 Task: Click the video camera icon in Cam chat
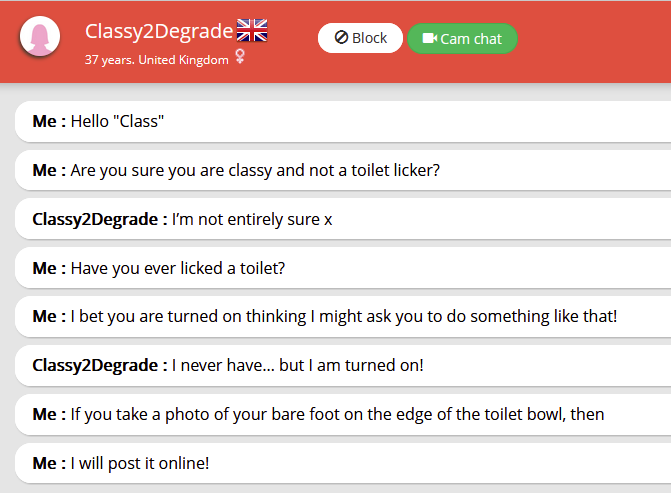430,39
